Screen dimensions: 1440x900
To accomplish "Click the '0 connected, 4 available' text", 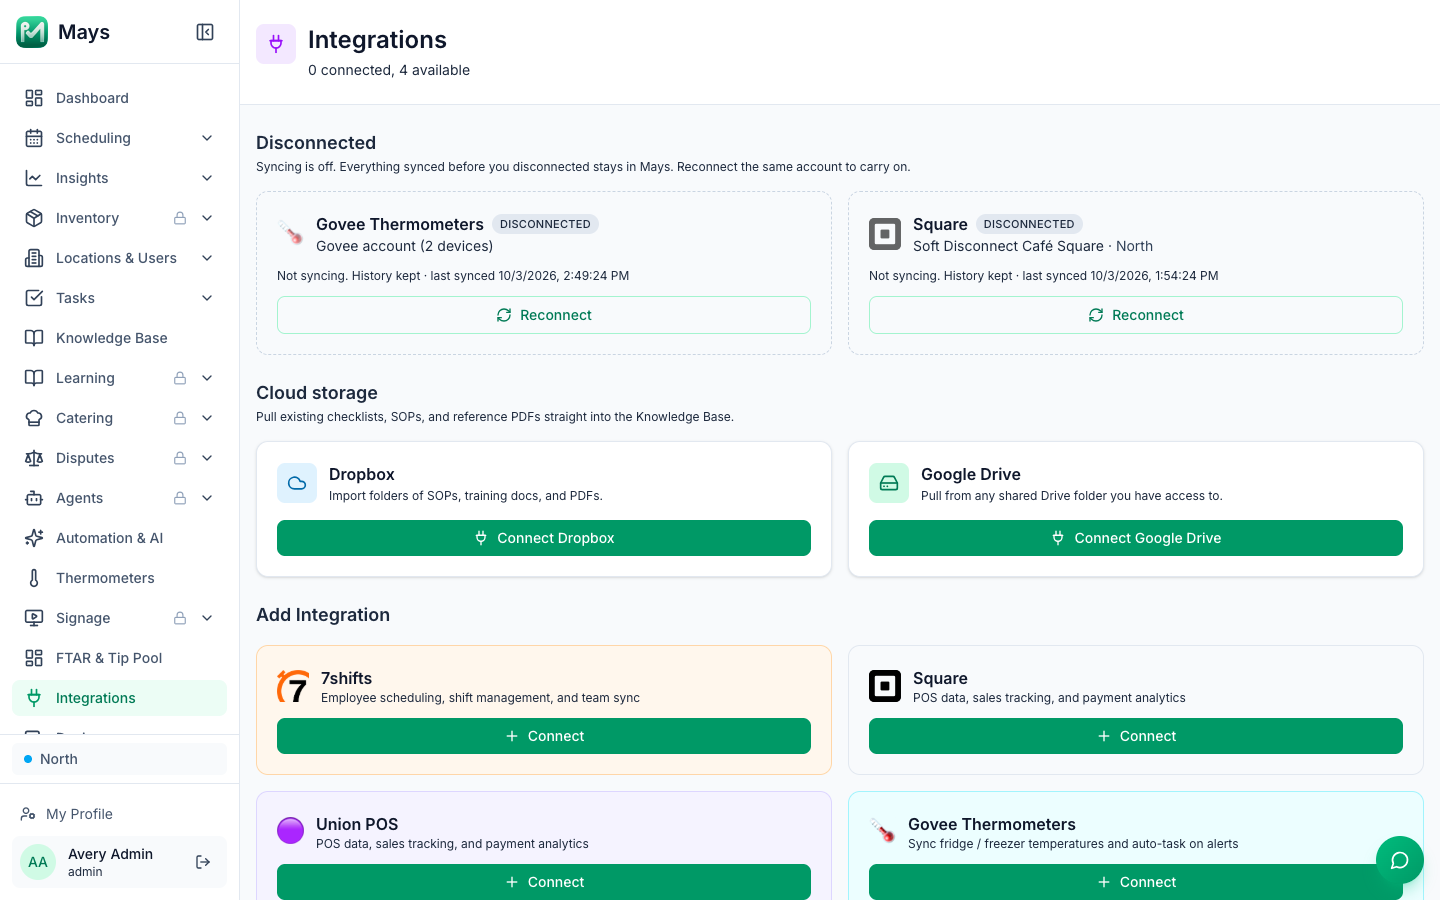I will tap(389, 70).
